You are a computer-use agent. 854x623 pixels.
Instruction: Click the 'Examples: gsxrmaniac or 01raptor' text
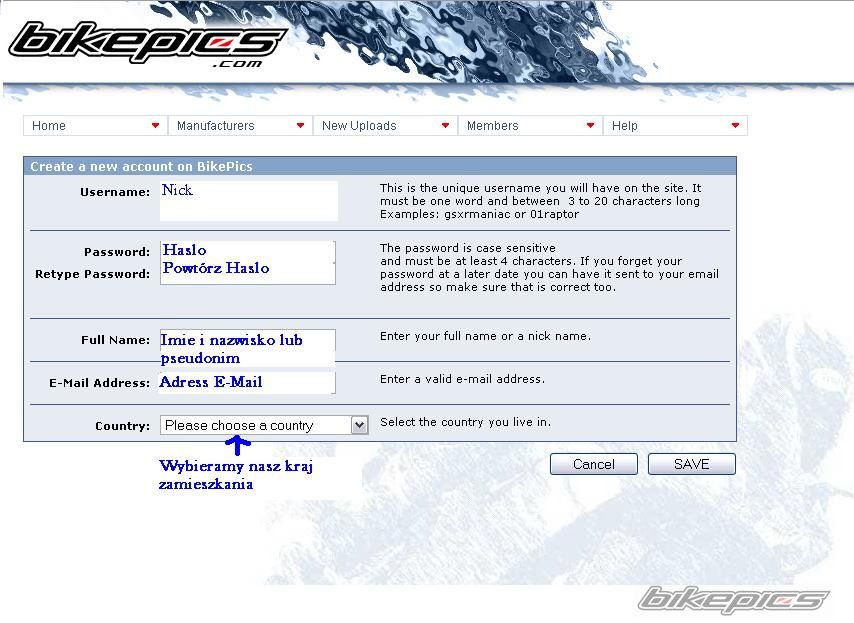(x=479, y=214)
